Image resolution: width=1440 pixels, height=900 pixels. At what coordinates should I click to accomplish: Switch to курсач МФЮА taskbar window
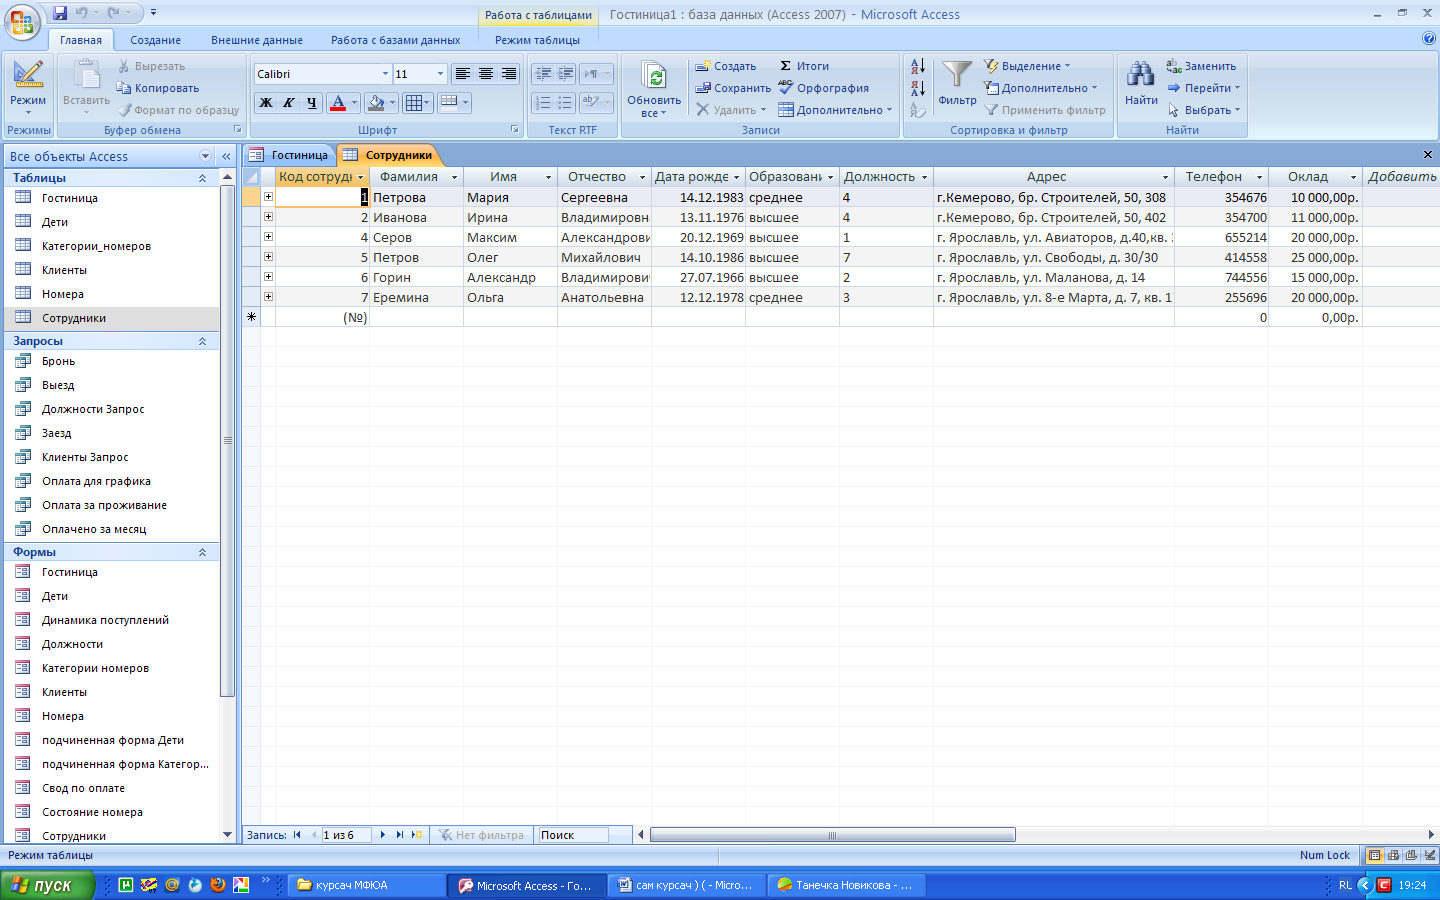point(366,885)
